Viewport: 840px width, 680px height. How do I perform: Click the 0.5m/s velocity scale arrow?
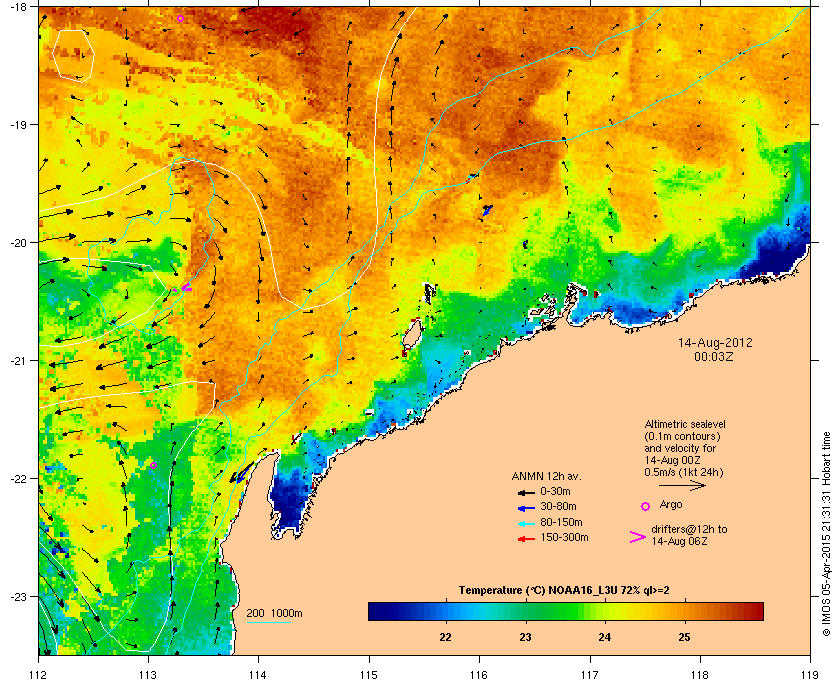click(682, 485)
